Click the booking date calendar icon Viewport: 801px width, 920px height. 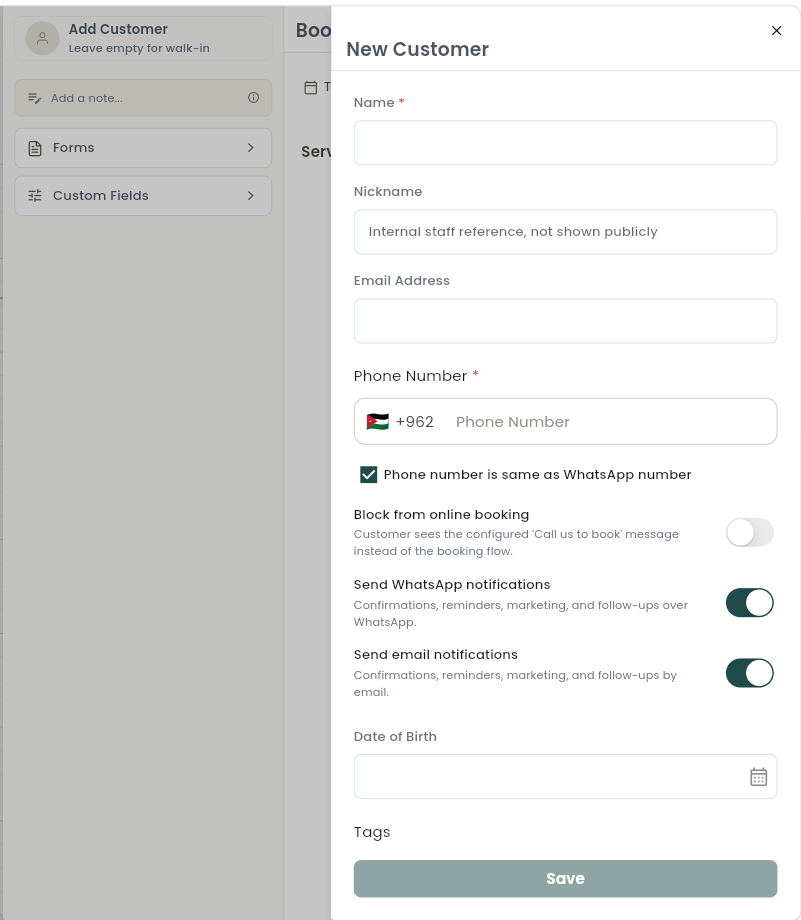pos(310,87)
